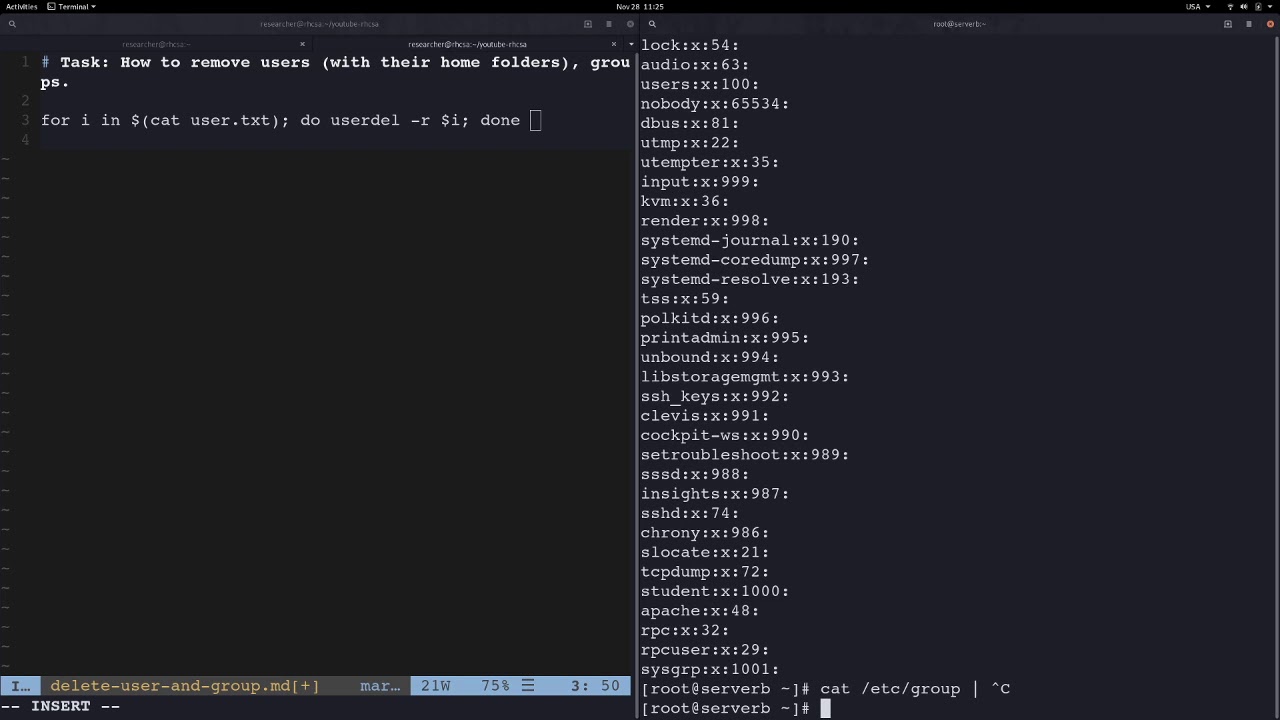Viewport: 1280px width, 720px height.
Task: Click the '21W' word count in statusline
Action: pyautogui.click(x=435, y=686)
